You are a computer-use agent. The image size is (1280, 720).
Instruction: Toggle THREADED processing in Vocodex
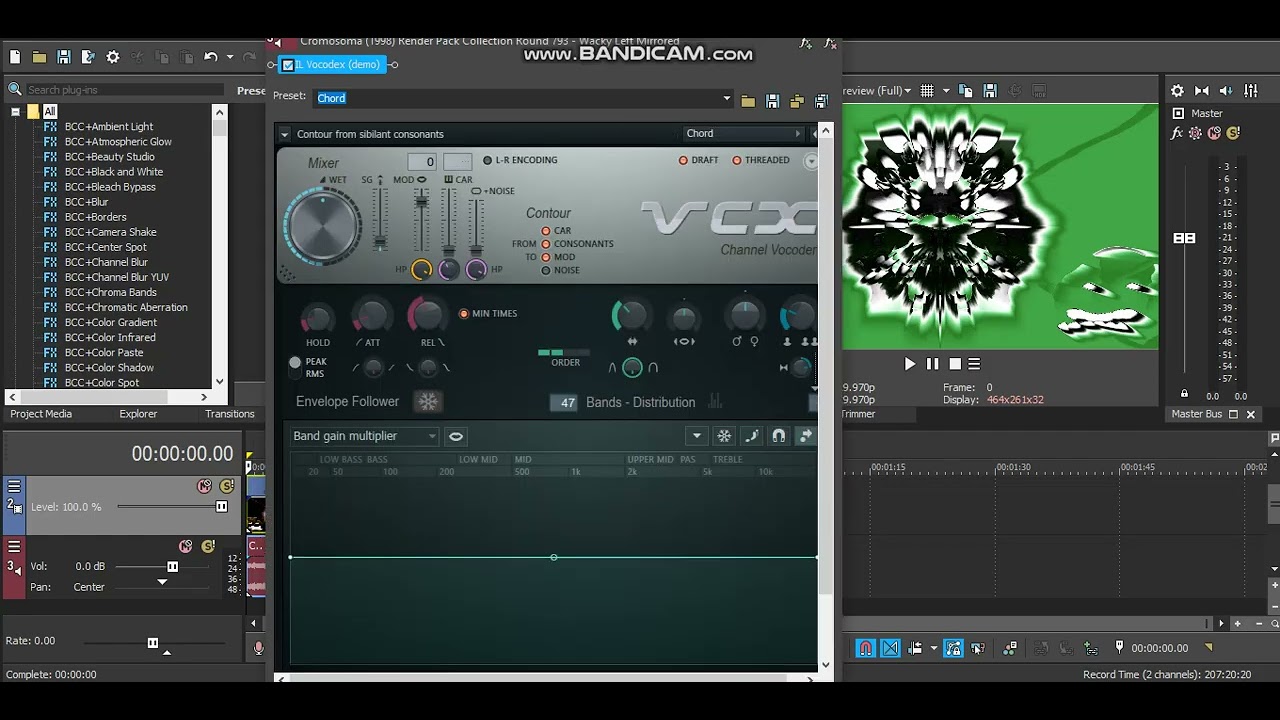click(x=737, y=160)
